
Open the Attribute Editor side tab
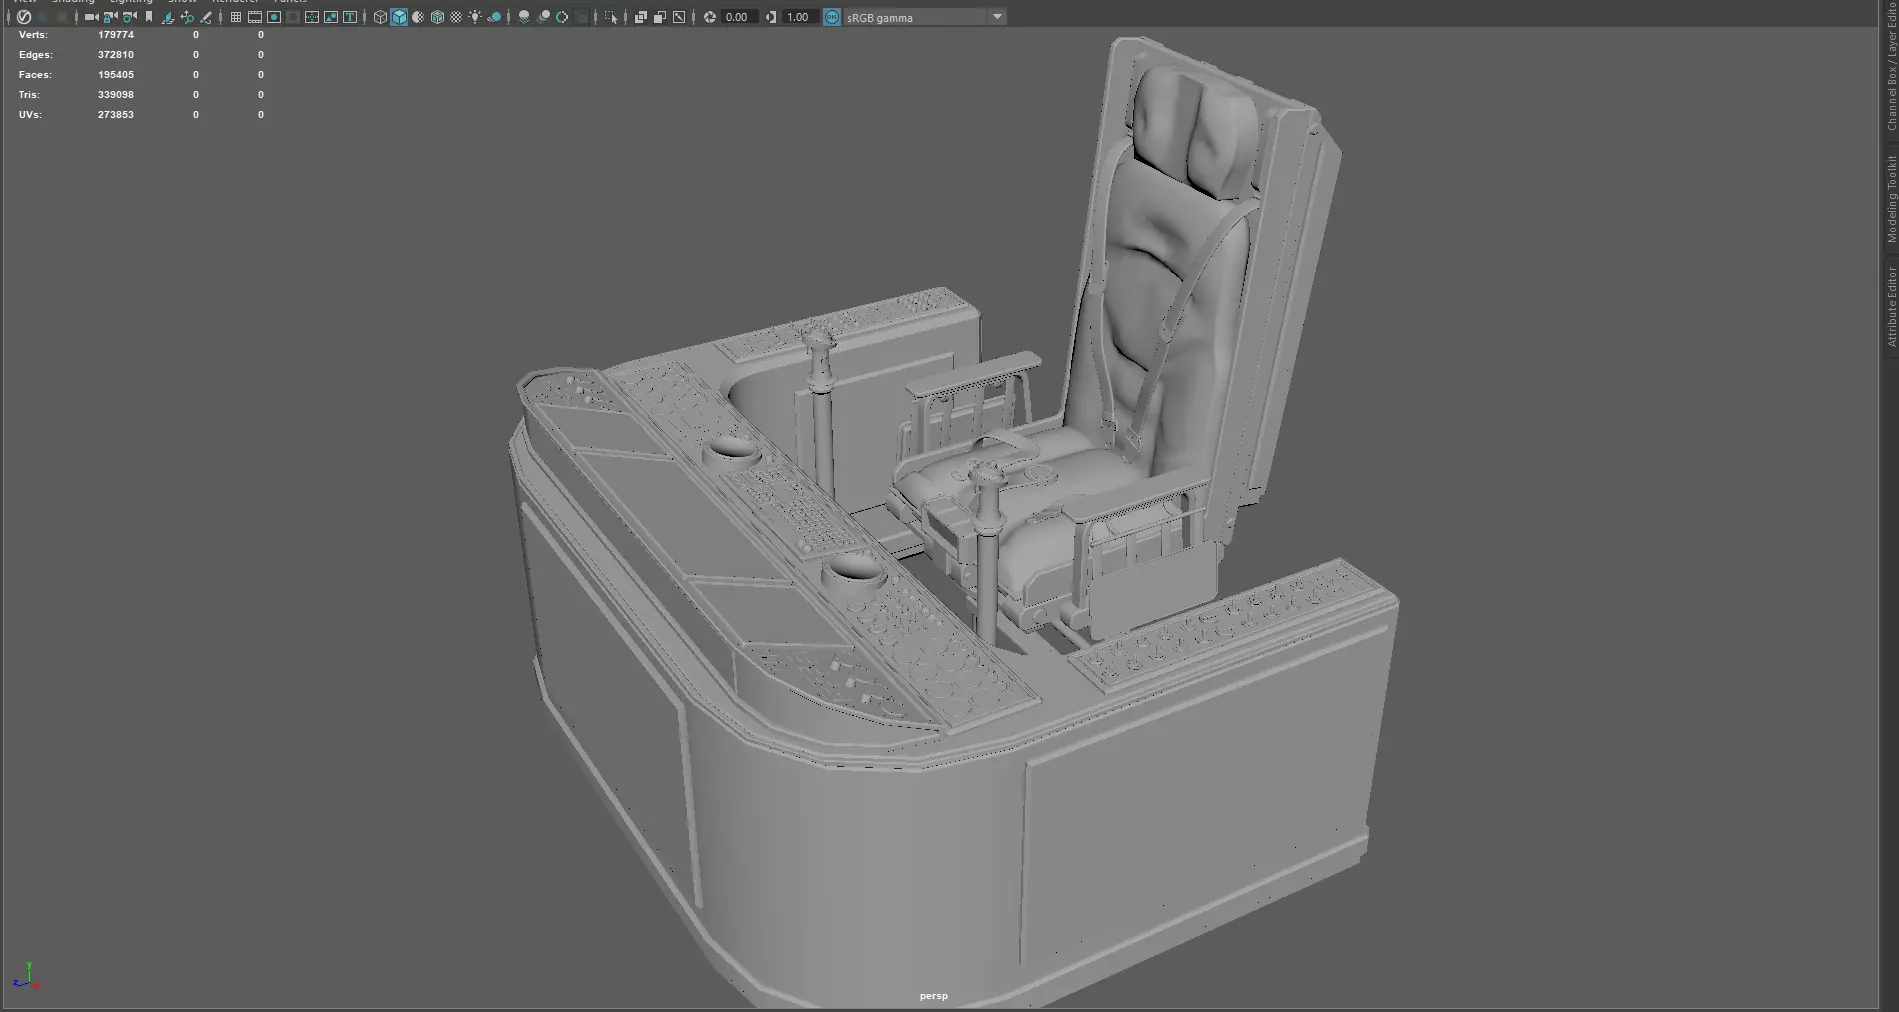pos(1891,307)
